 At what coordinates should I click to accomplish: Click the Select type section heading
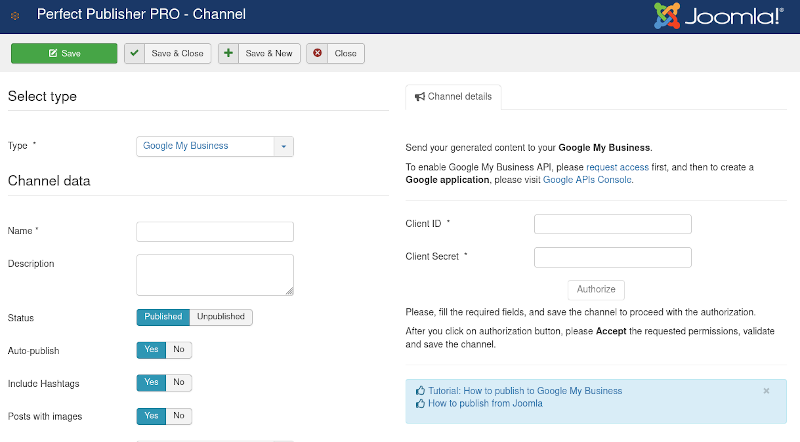point(42,96)
